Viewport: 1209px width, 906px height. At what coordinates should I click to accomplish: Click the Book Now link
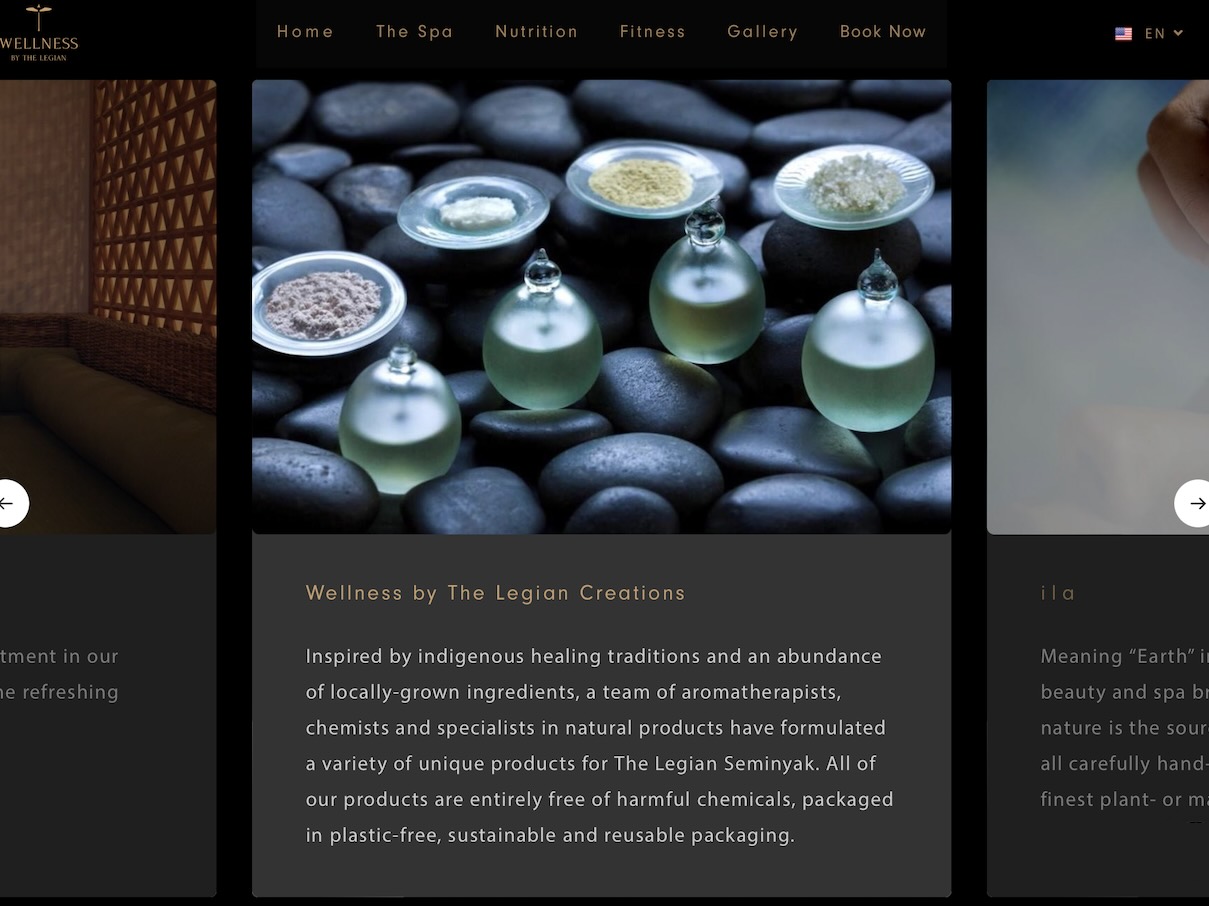point(883,32)
